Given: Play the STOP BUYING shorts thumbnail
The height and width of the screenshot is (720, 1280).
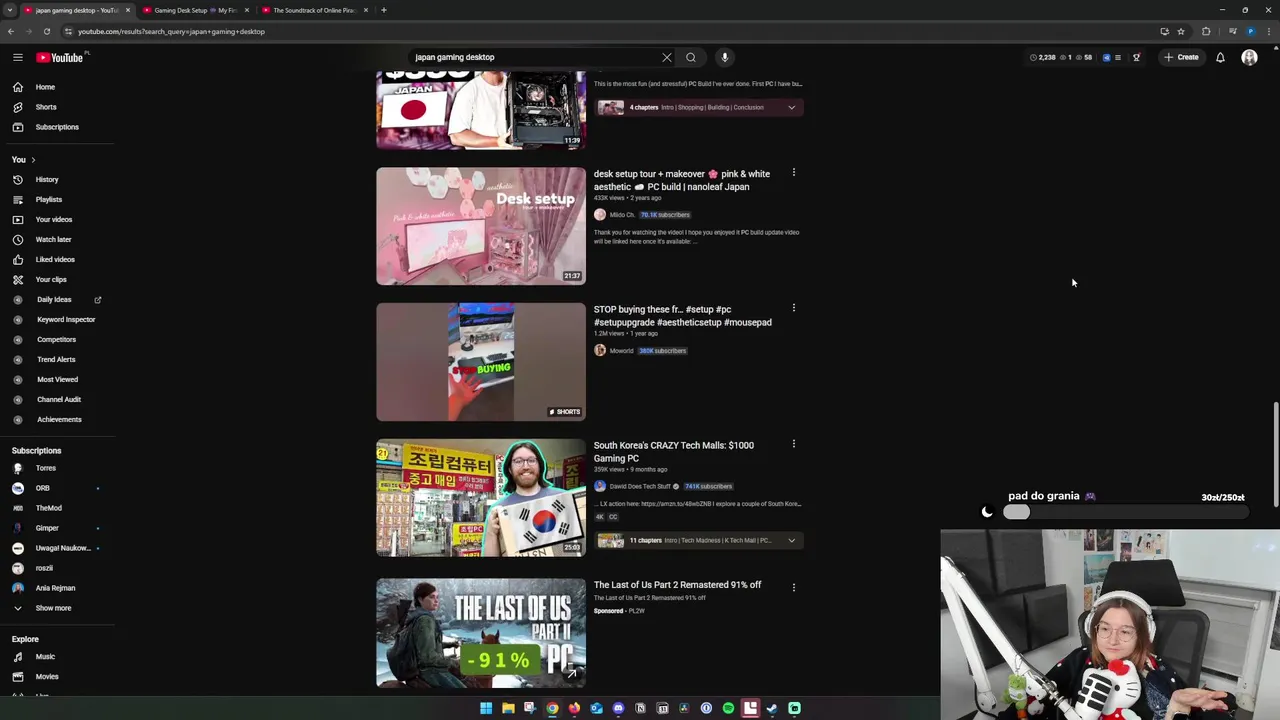Looking at the screenshot, I should click(x=481, y=362).
